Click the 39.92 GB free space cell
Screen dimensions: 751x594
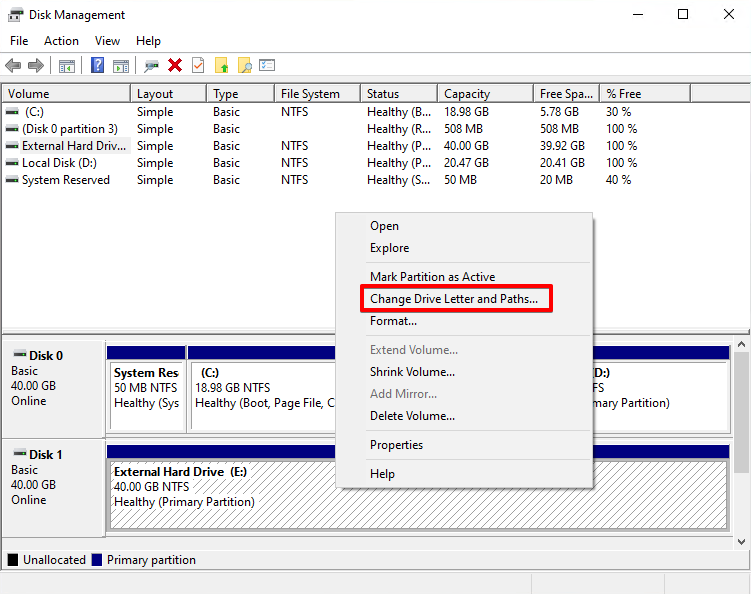(x=562, y=146)
